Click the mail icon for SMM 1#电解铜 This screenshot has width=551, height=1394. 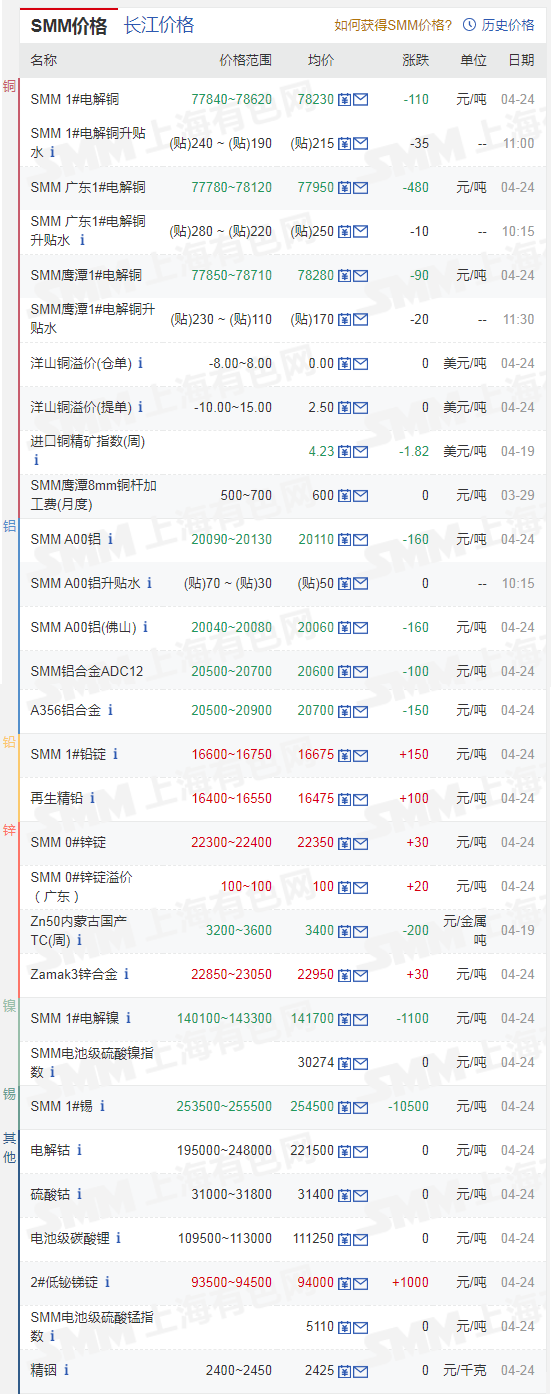tap(361, 99)
